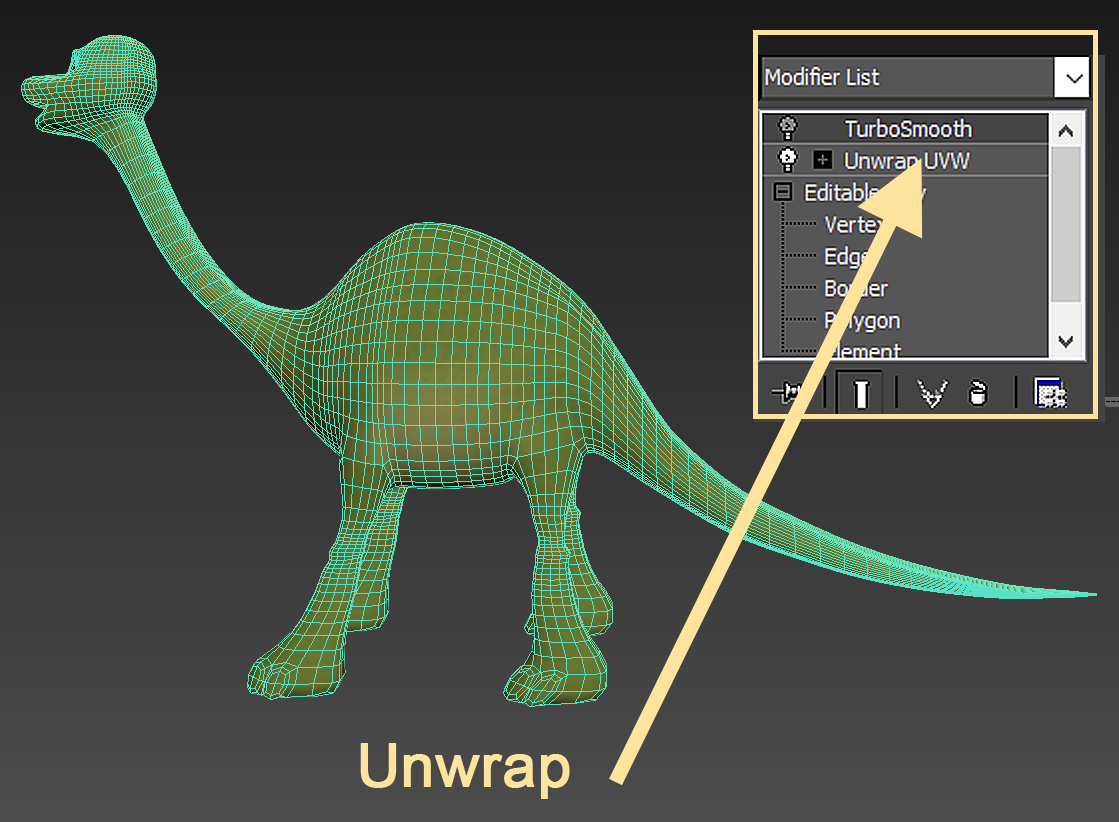This screenshot has height=822, width=1119.
Task: Click the modifier stack scroll-up arrow
Action: coord(1065,128)
